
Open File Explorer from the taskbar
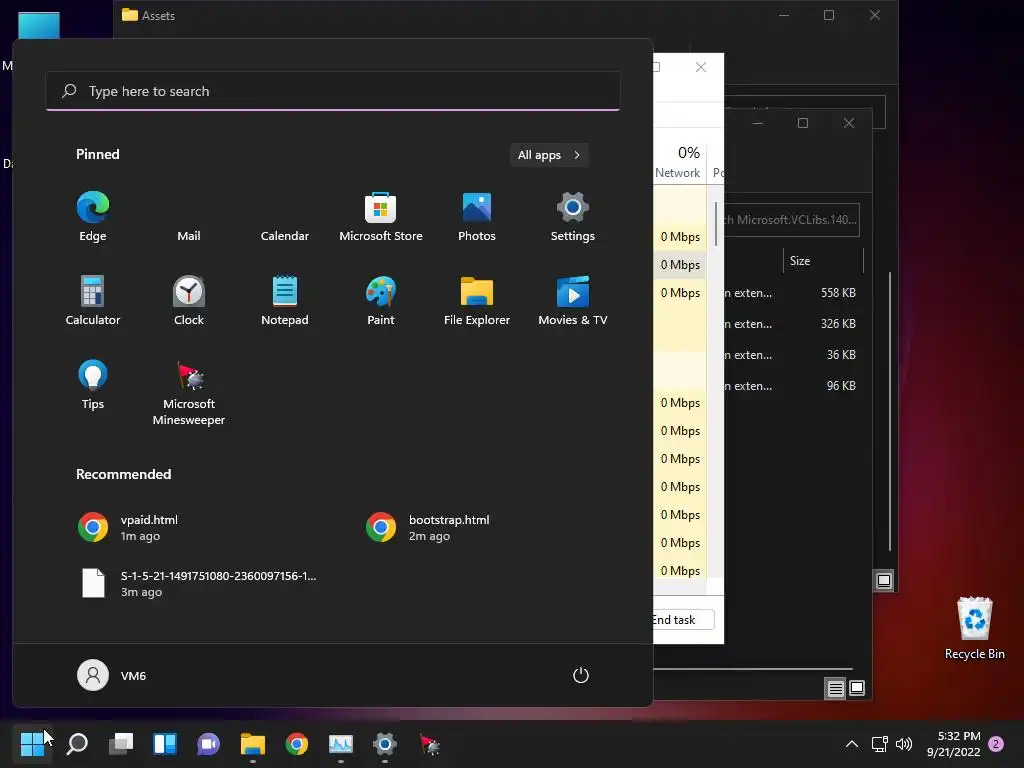tap(253, 743)
